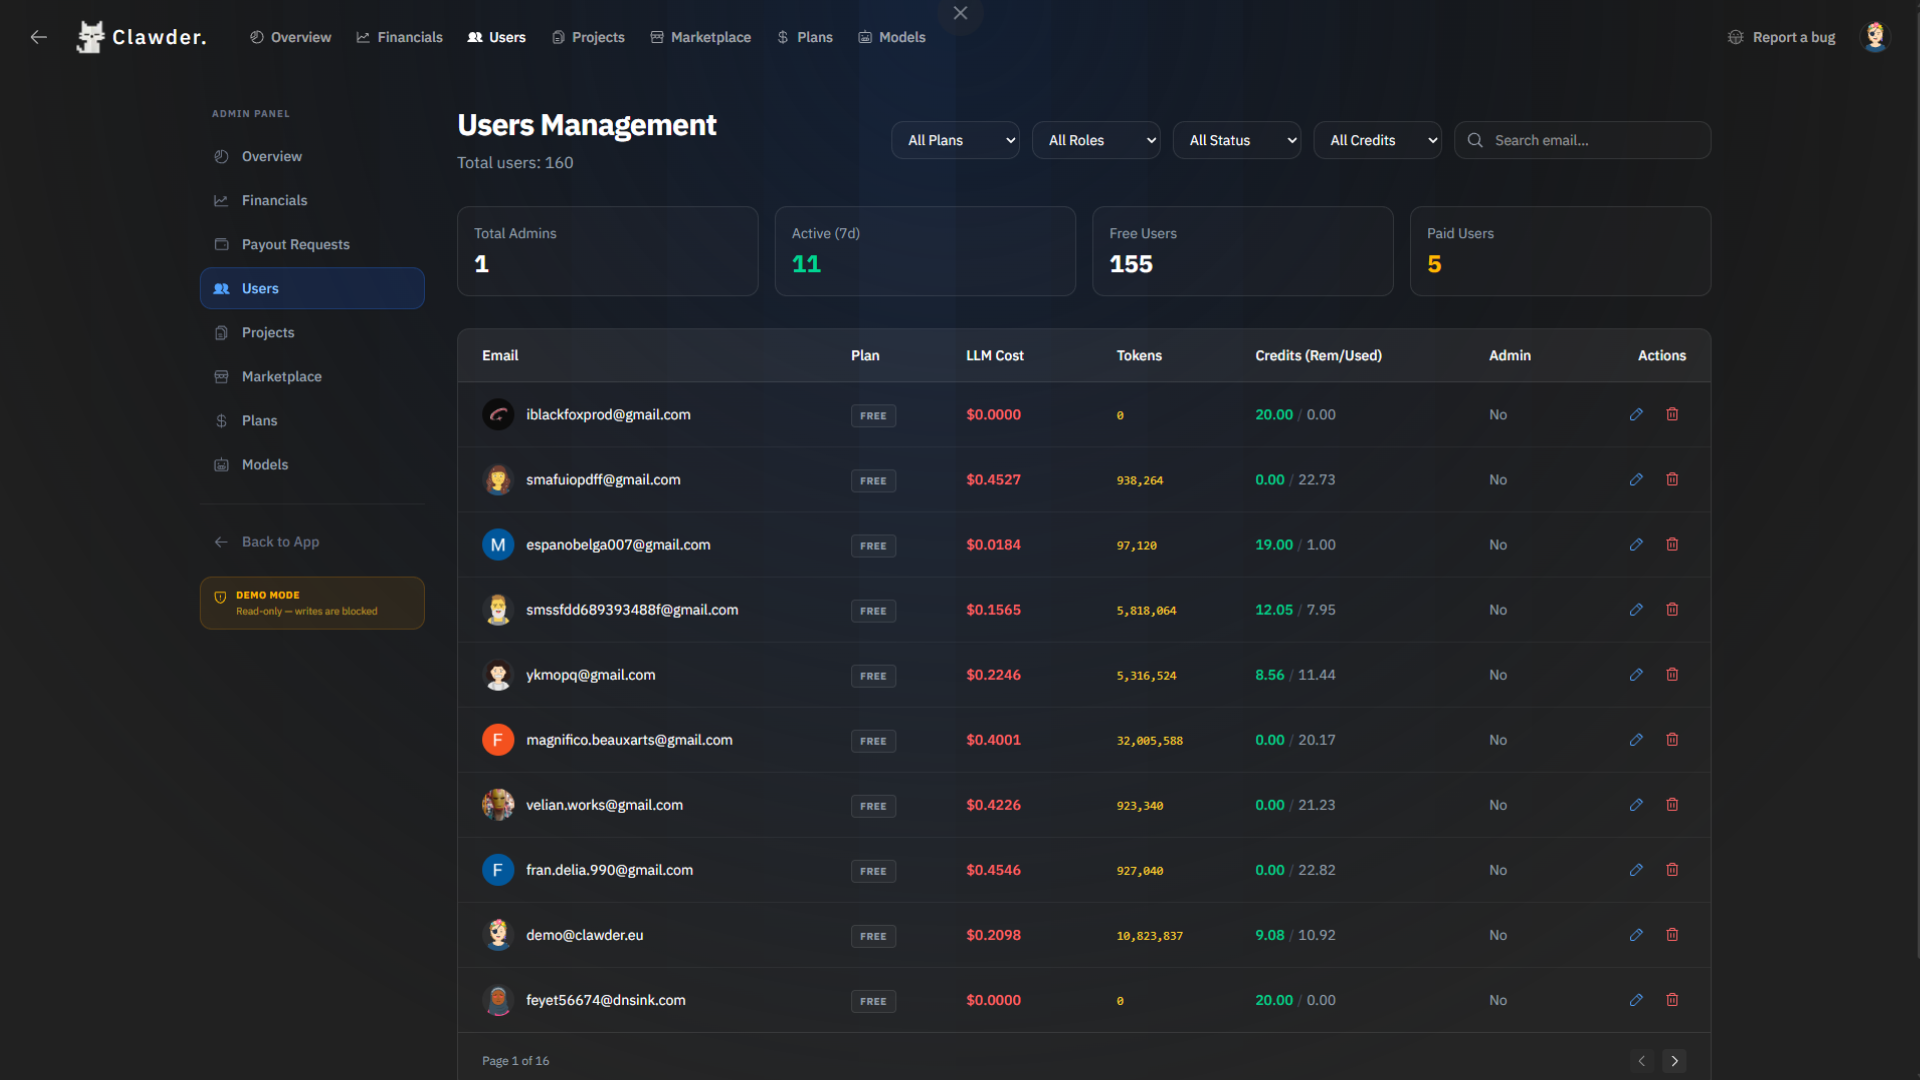Edit user fran.delia.990@gmail.com with pencil icon
The image size is (1920, 1080).
(x=1636, y=869)
